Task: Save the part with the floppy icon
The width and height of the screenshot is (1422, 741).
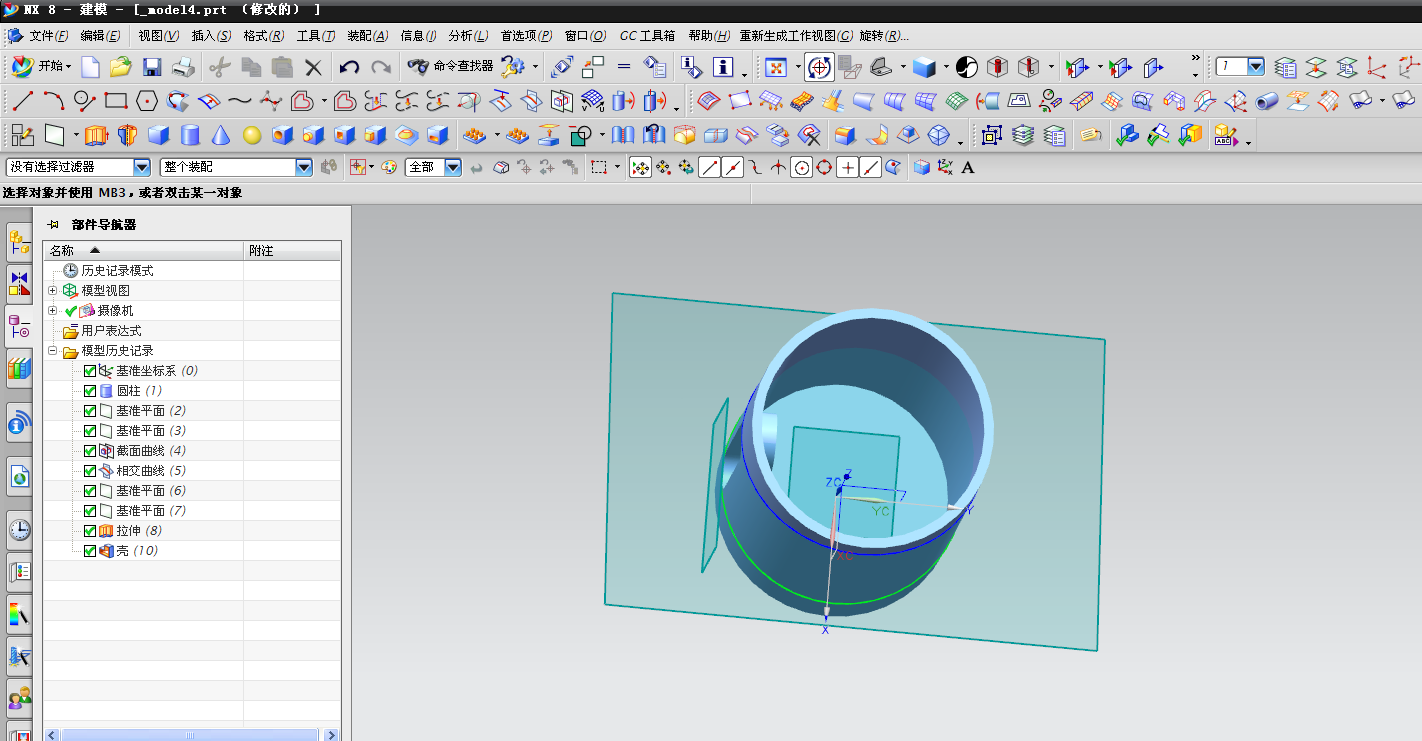Action: tap(152, 67)
